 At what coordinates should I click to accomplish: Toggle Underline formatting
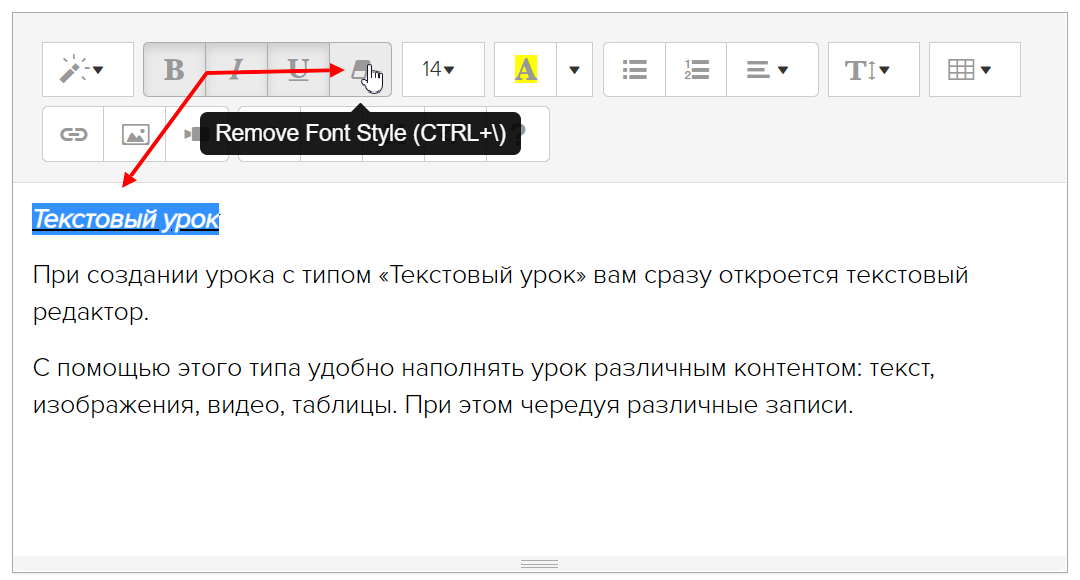click(x=298, y=70)
